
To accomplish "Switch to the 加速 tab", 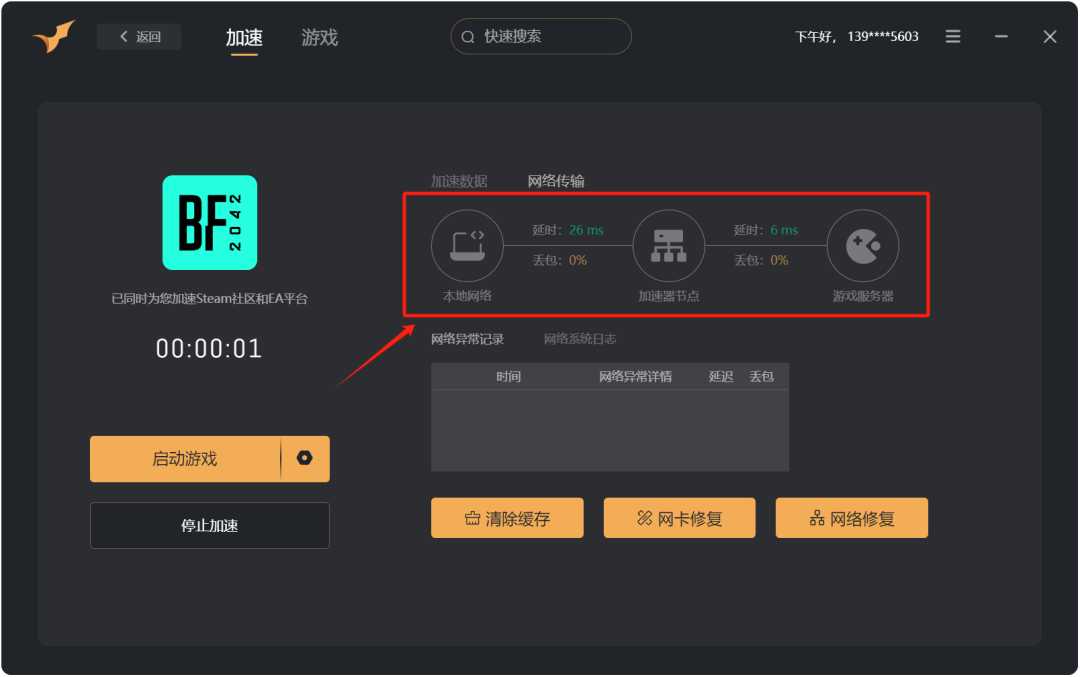I will click(244, 37).
